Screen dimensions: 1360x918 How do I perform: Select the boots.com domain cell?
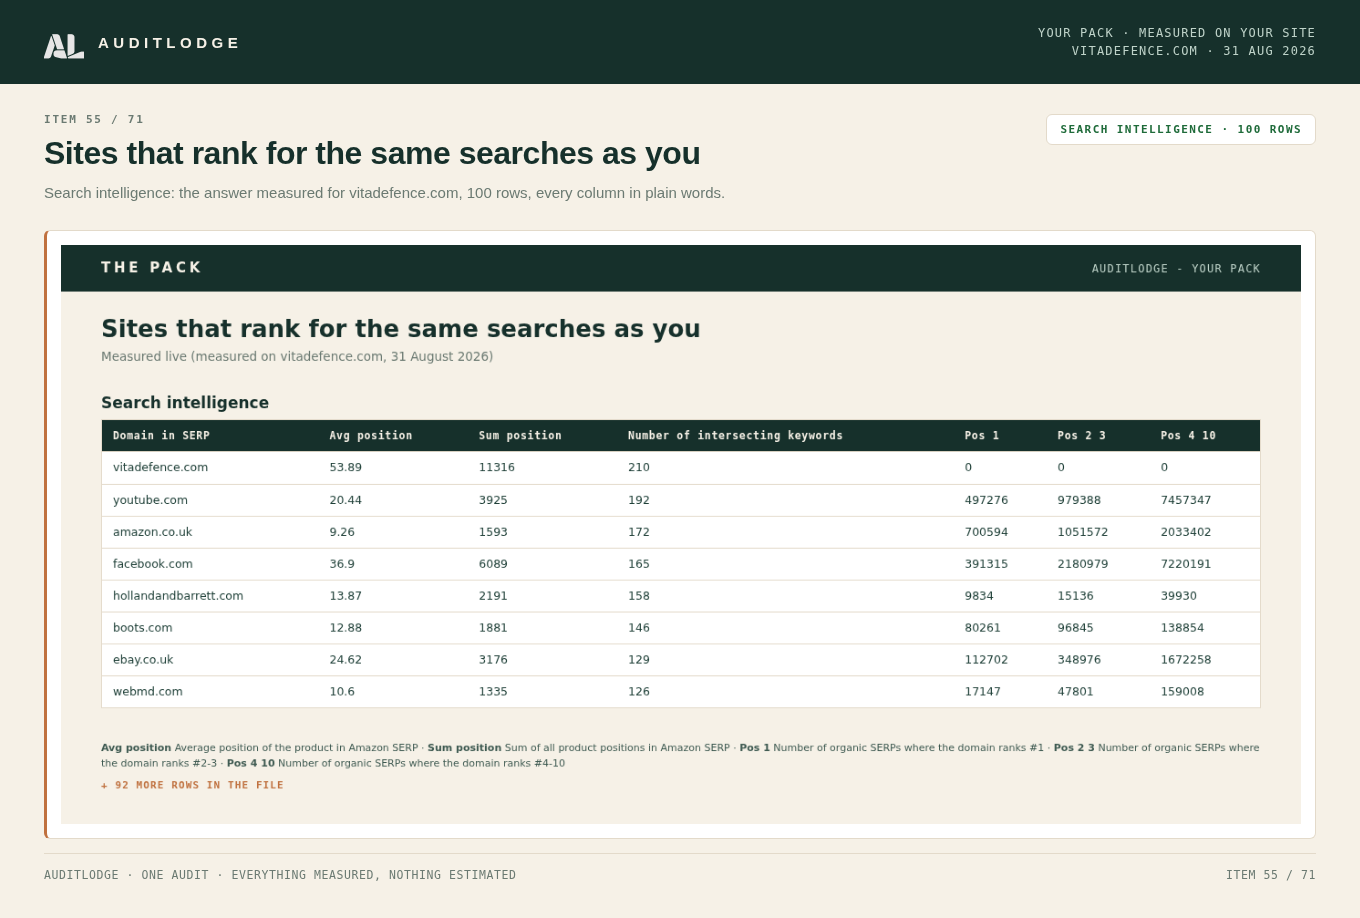(x=142, y=628)
